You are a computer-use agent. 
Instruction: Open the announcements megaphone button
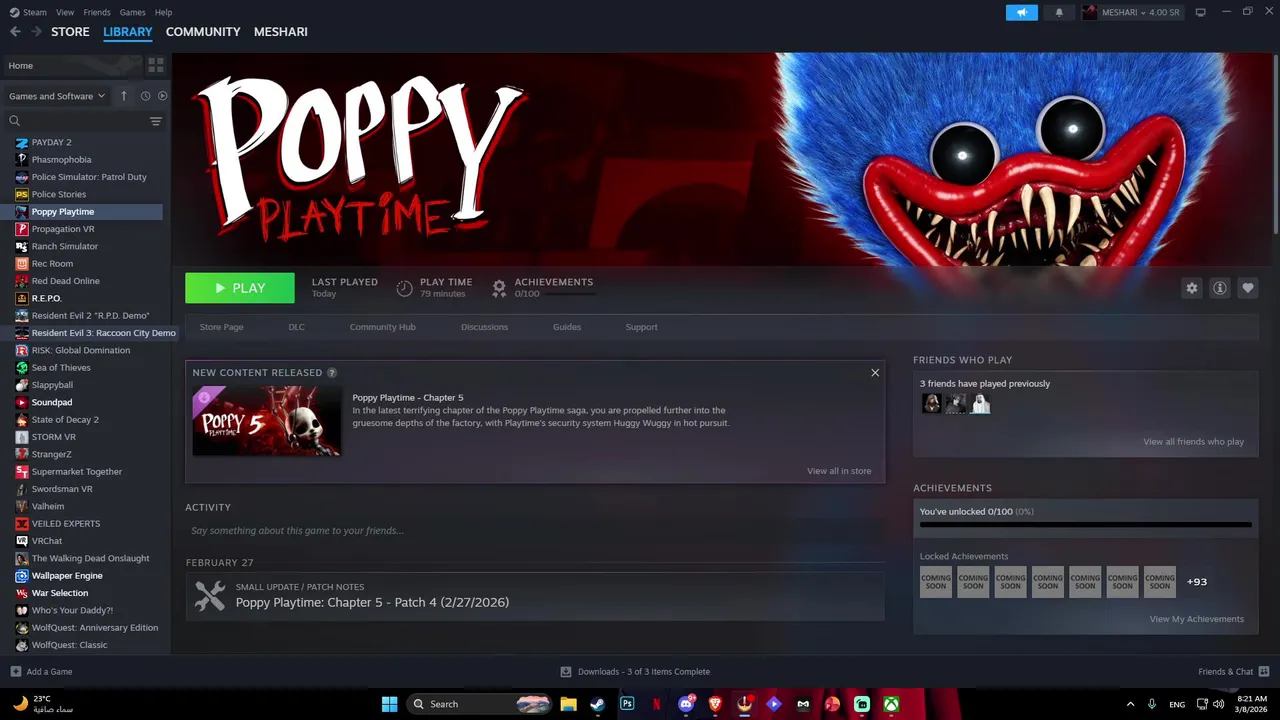[1022, 12]
